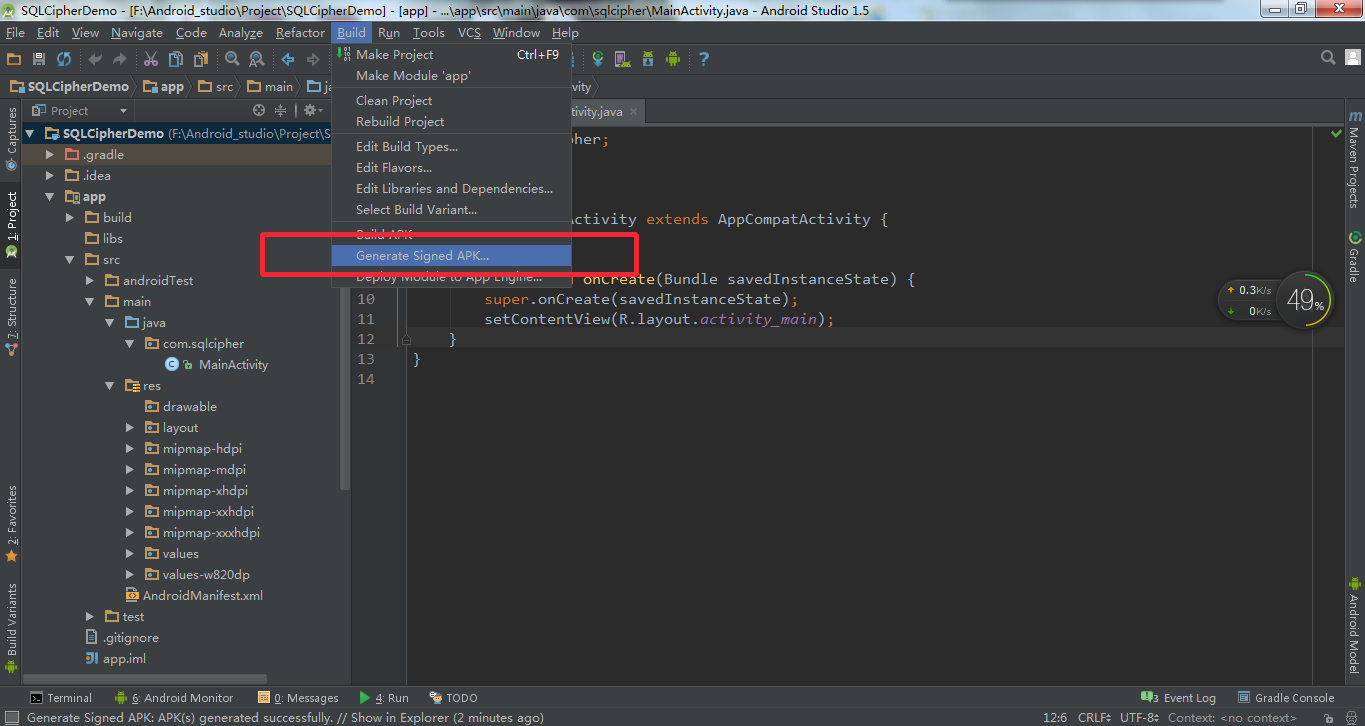Open the UTF-8 encoding selector
This screenshot has height=726, width=1365.
coord(1140,717)
